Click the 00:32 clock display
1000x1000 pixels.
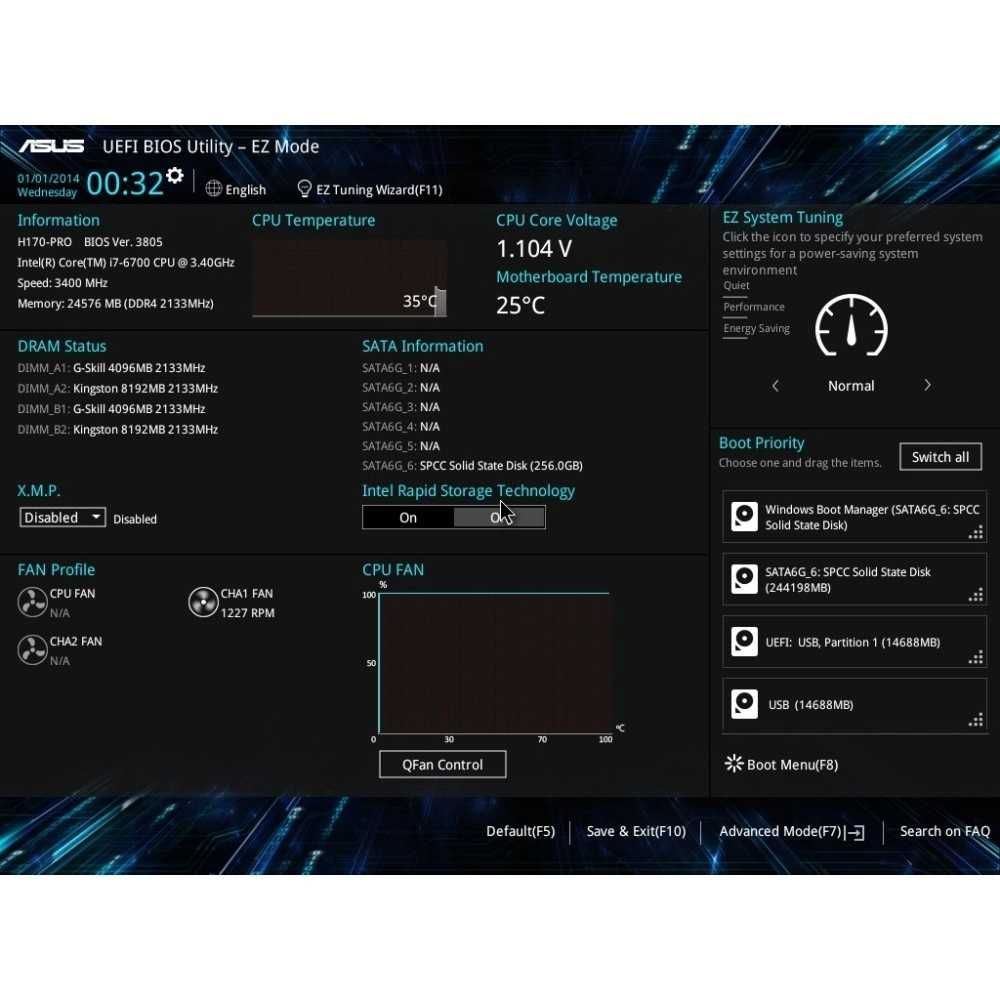(125, 184)
